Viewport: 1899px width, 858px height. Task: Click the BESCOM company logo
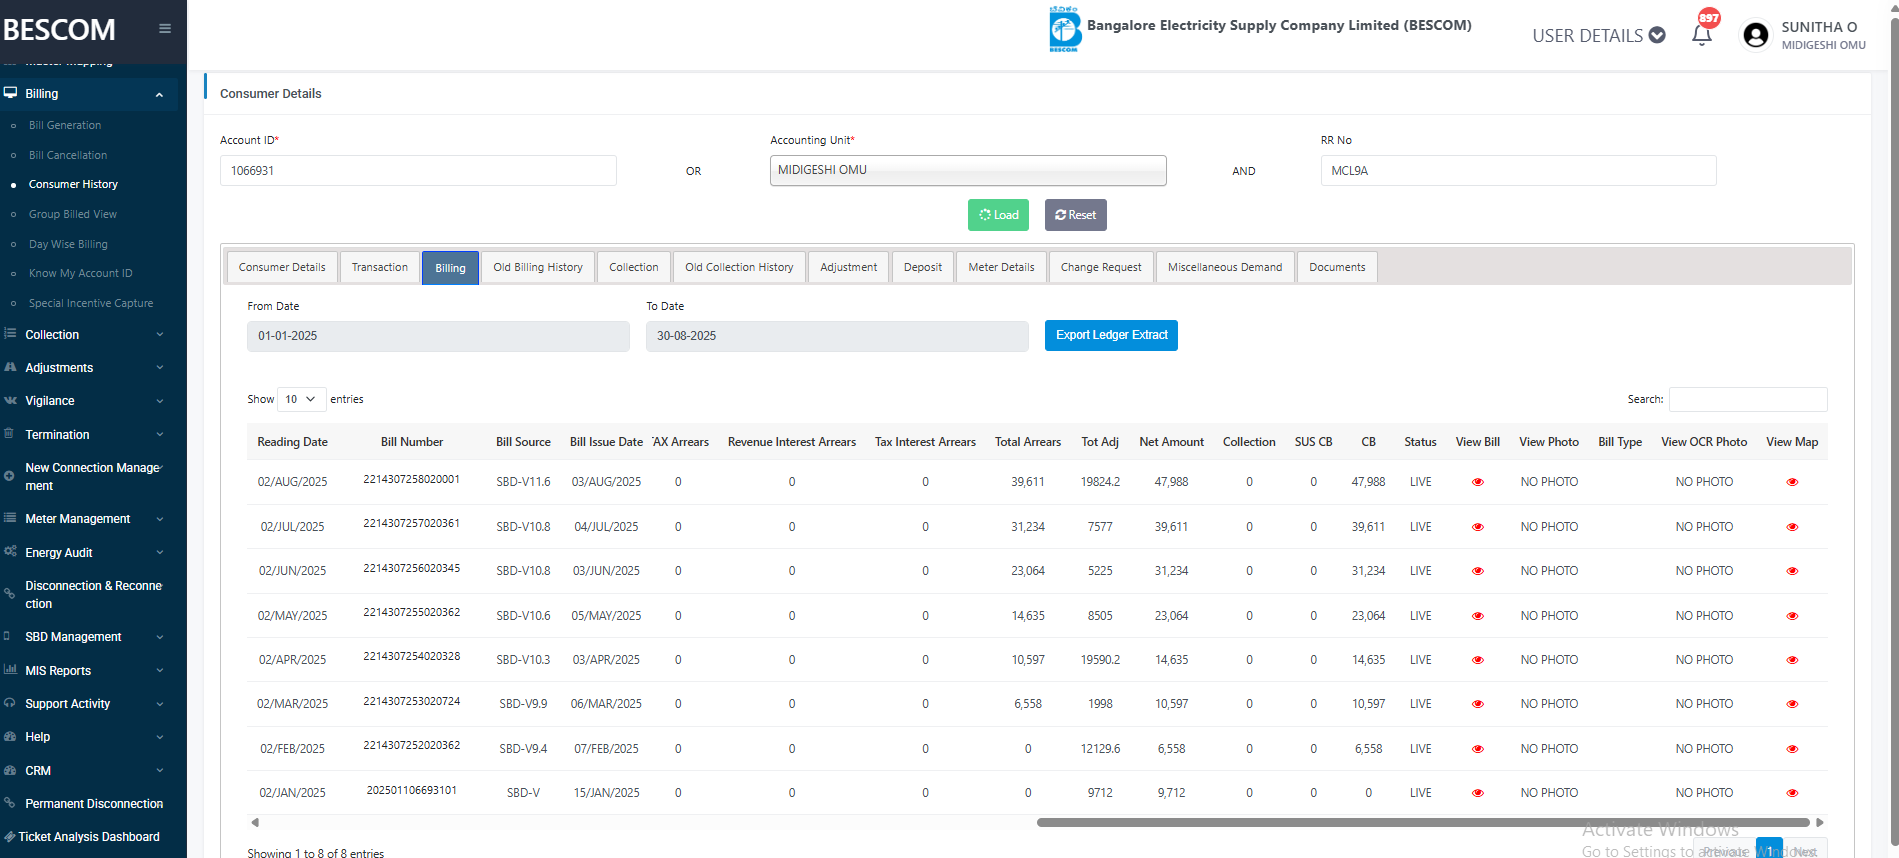click(1064, 28)
